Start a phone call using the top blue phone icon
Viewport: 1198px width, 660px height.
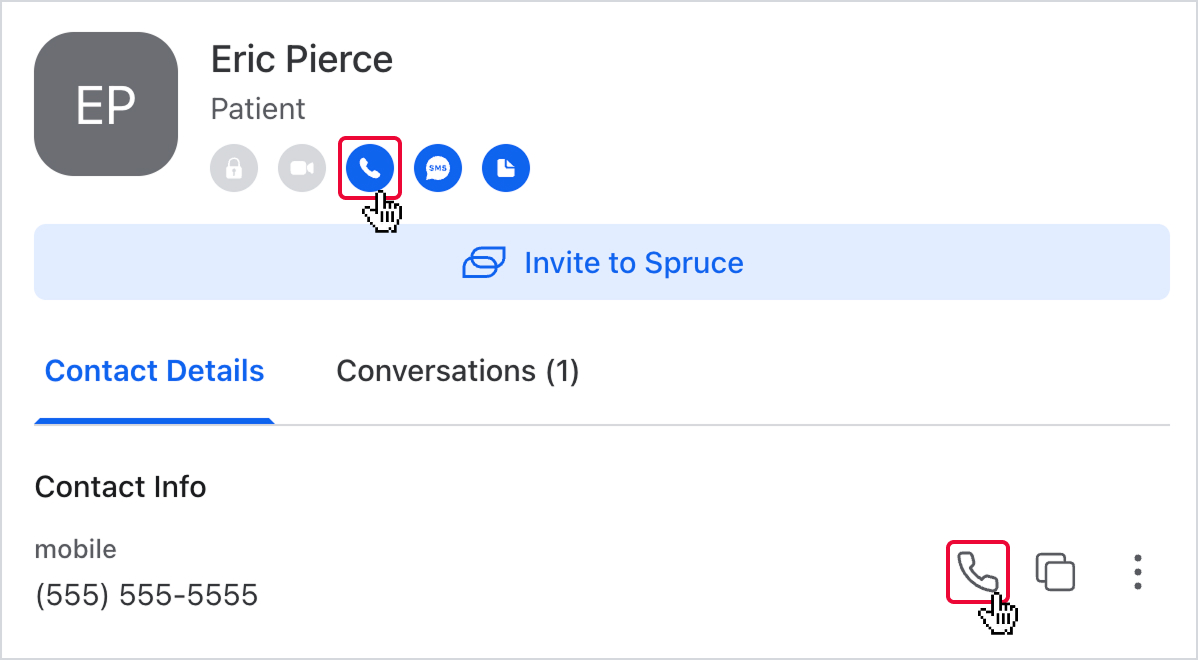click(370, 168)
